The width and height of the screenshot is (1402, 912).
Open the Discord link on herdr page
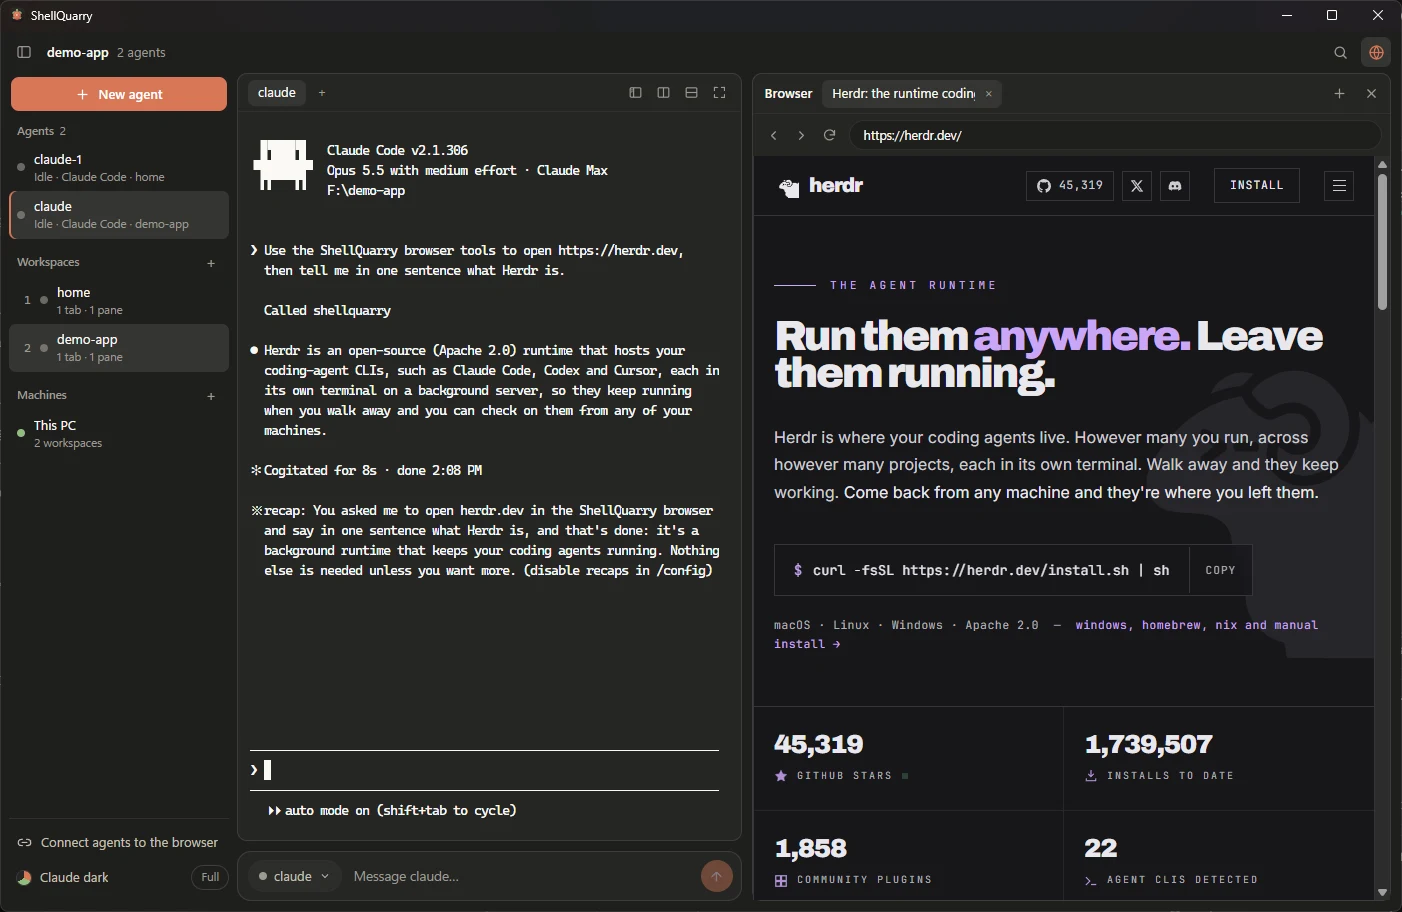(1175, 186)
